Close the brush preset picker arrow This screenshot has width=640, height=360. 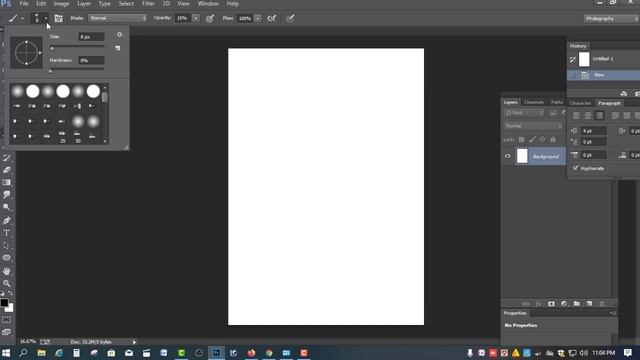[46, 18]
